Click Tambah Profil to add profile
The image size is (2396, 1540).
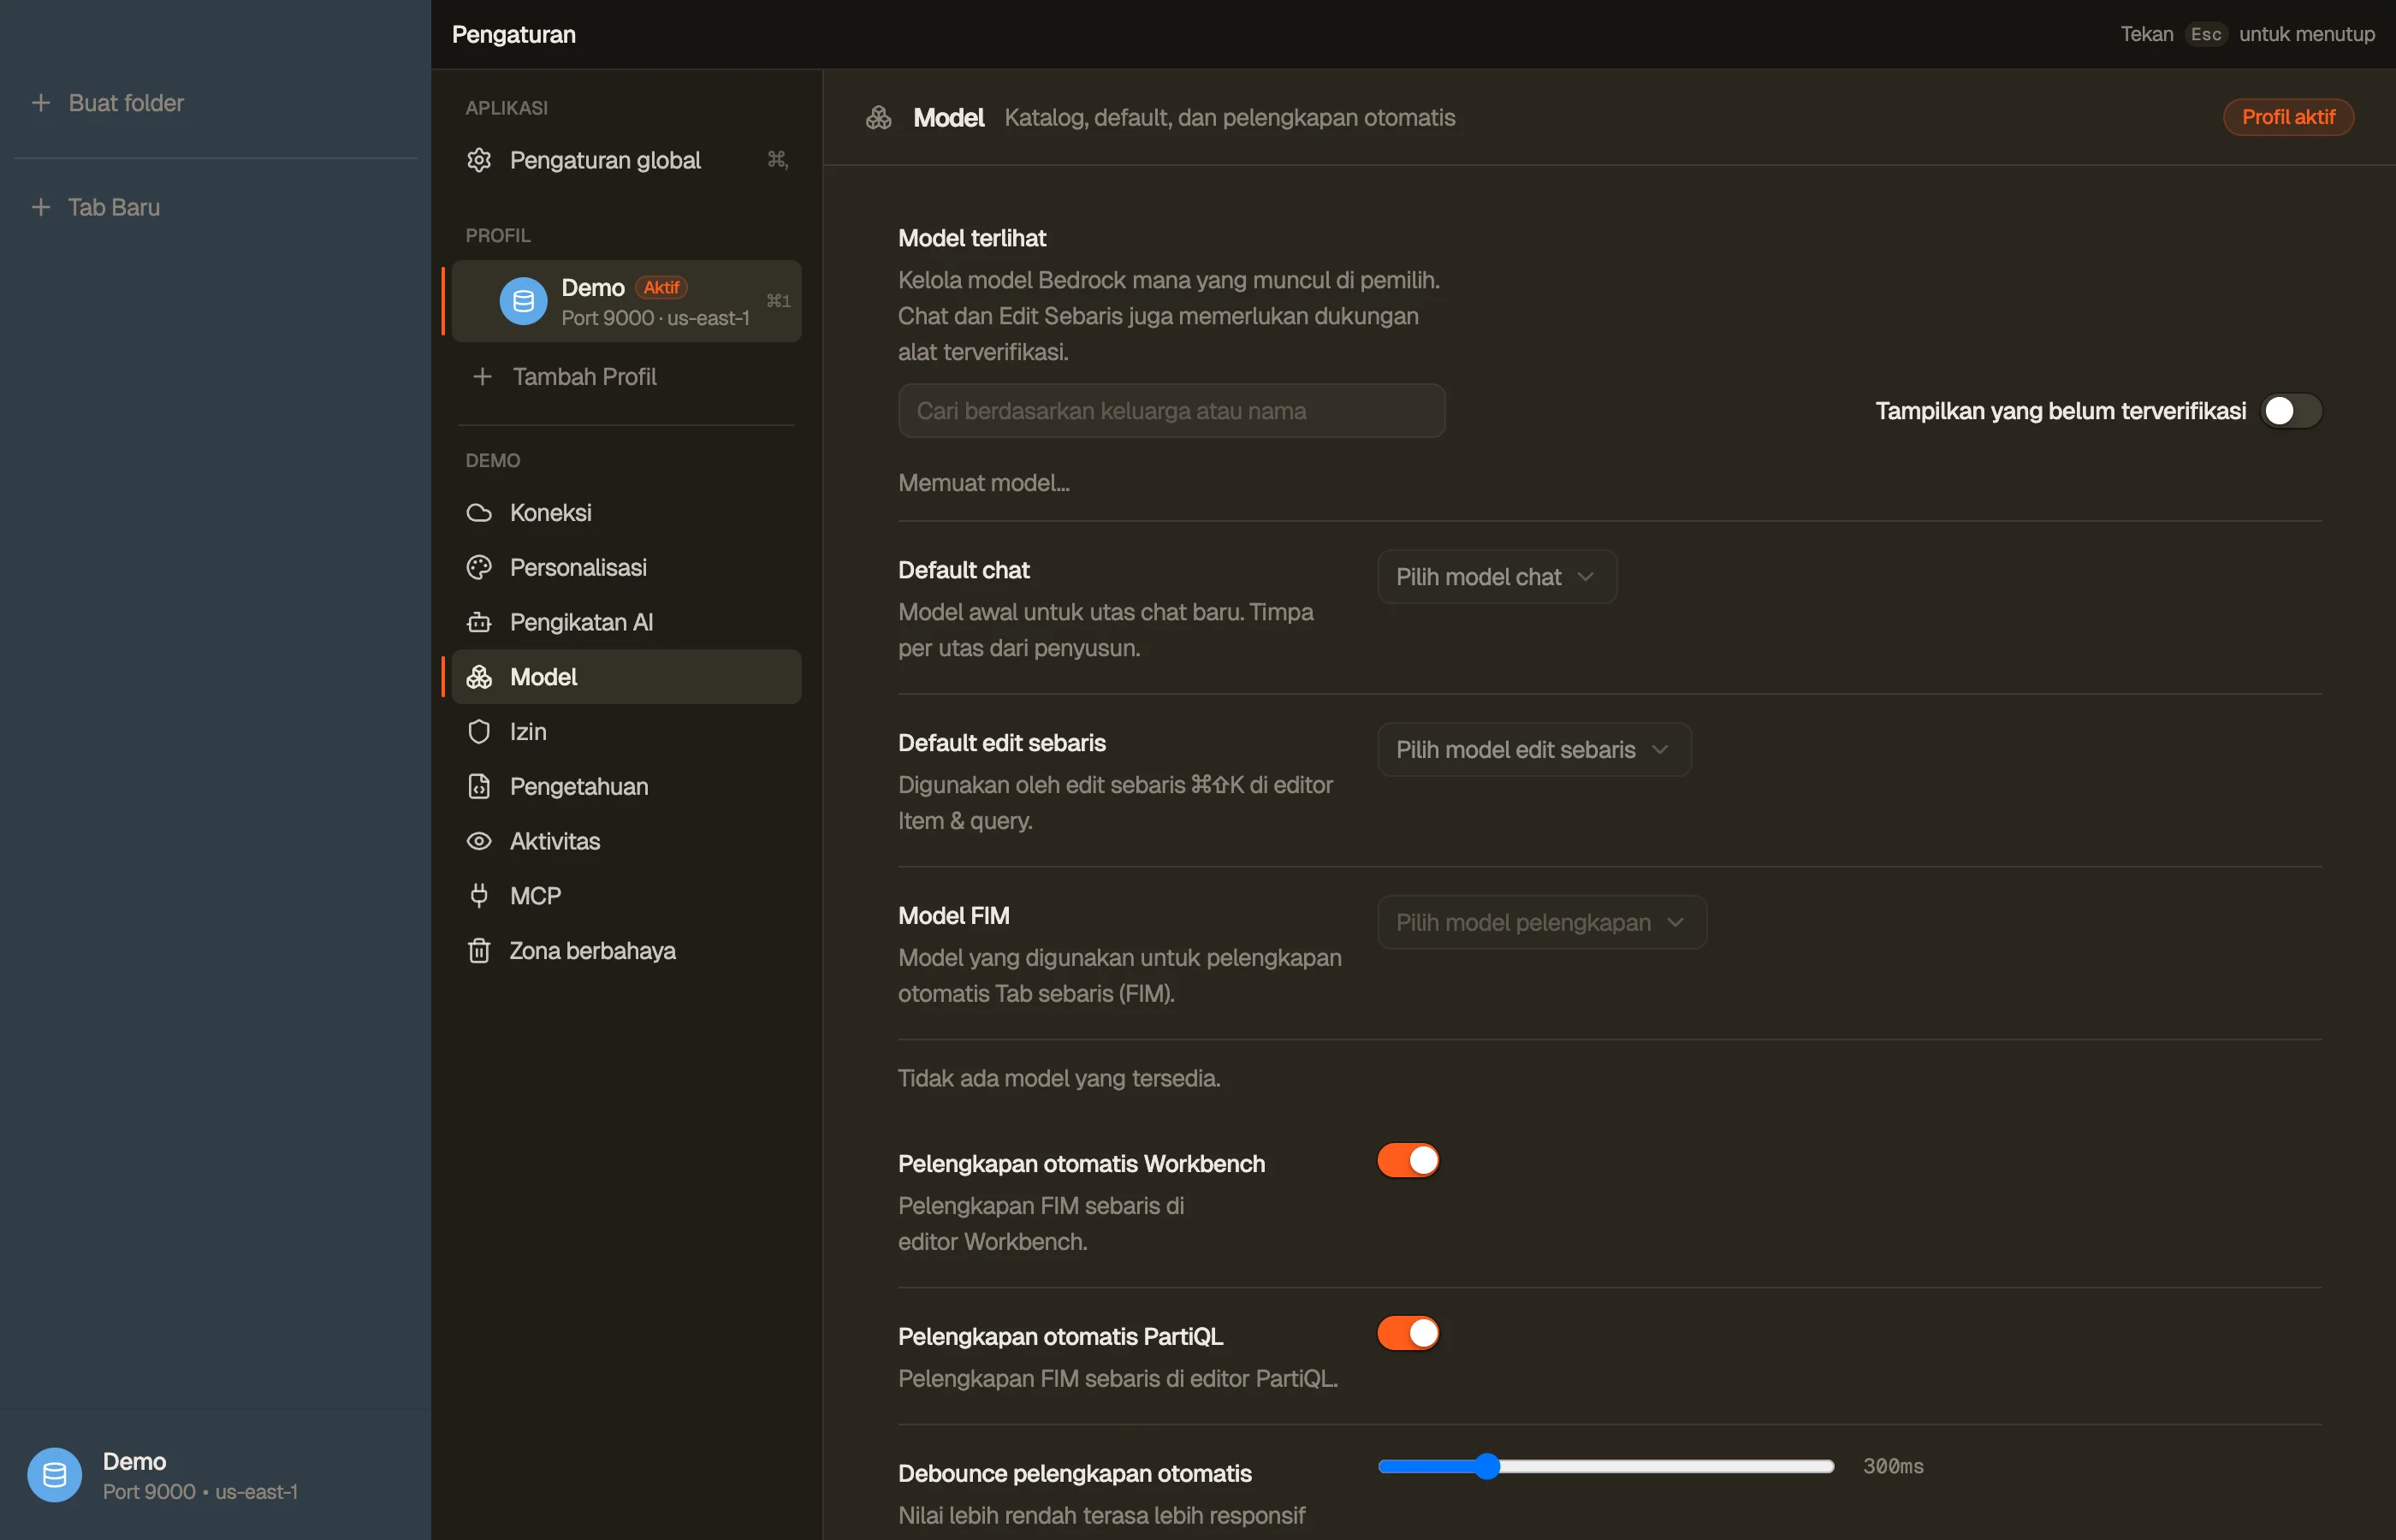tap(626, 377)
